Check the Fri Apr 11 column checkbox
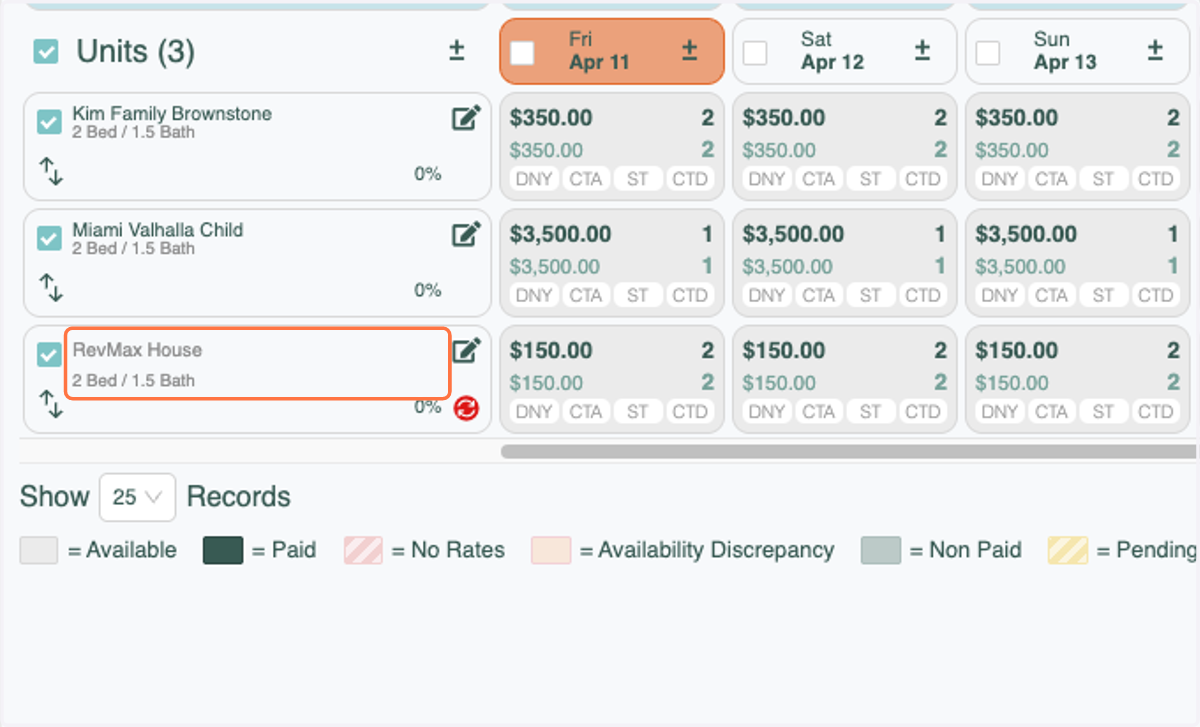This screenshot has height=727, width=1200. [522, 52]
